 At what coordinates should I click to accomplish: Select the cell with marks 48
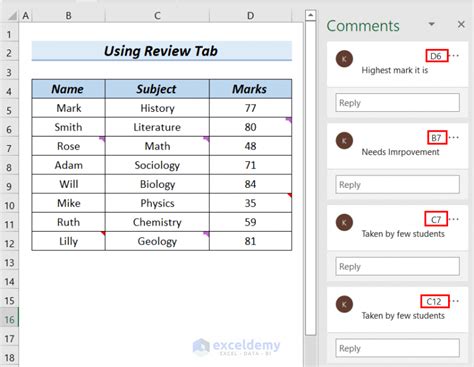tap(250, 146)
